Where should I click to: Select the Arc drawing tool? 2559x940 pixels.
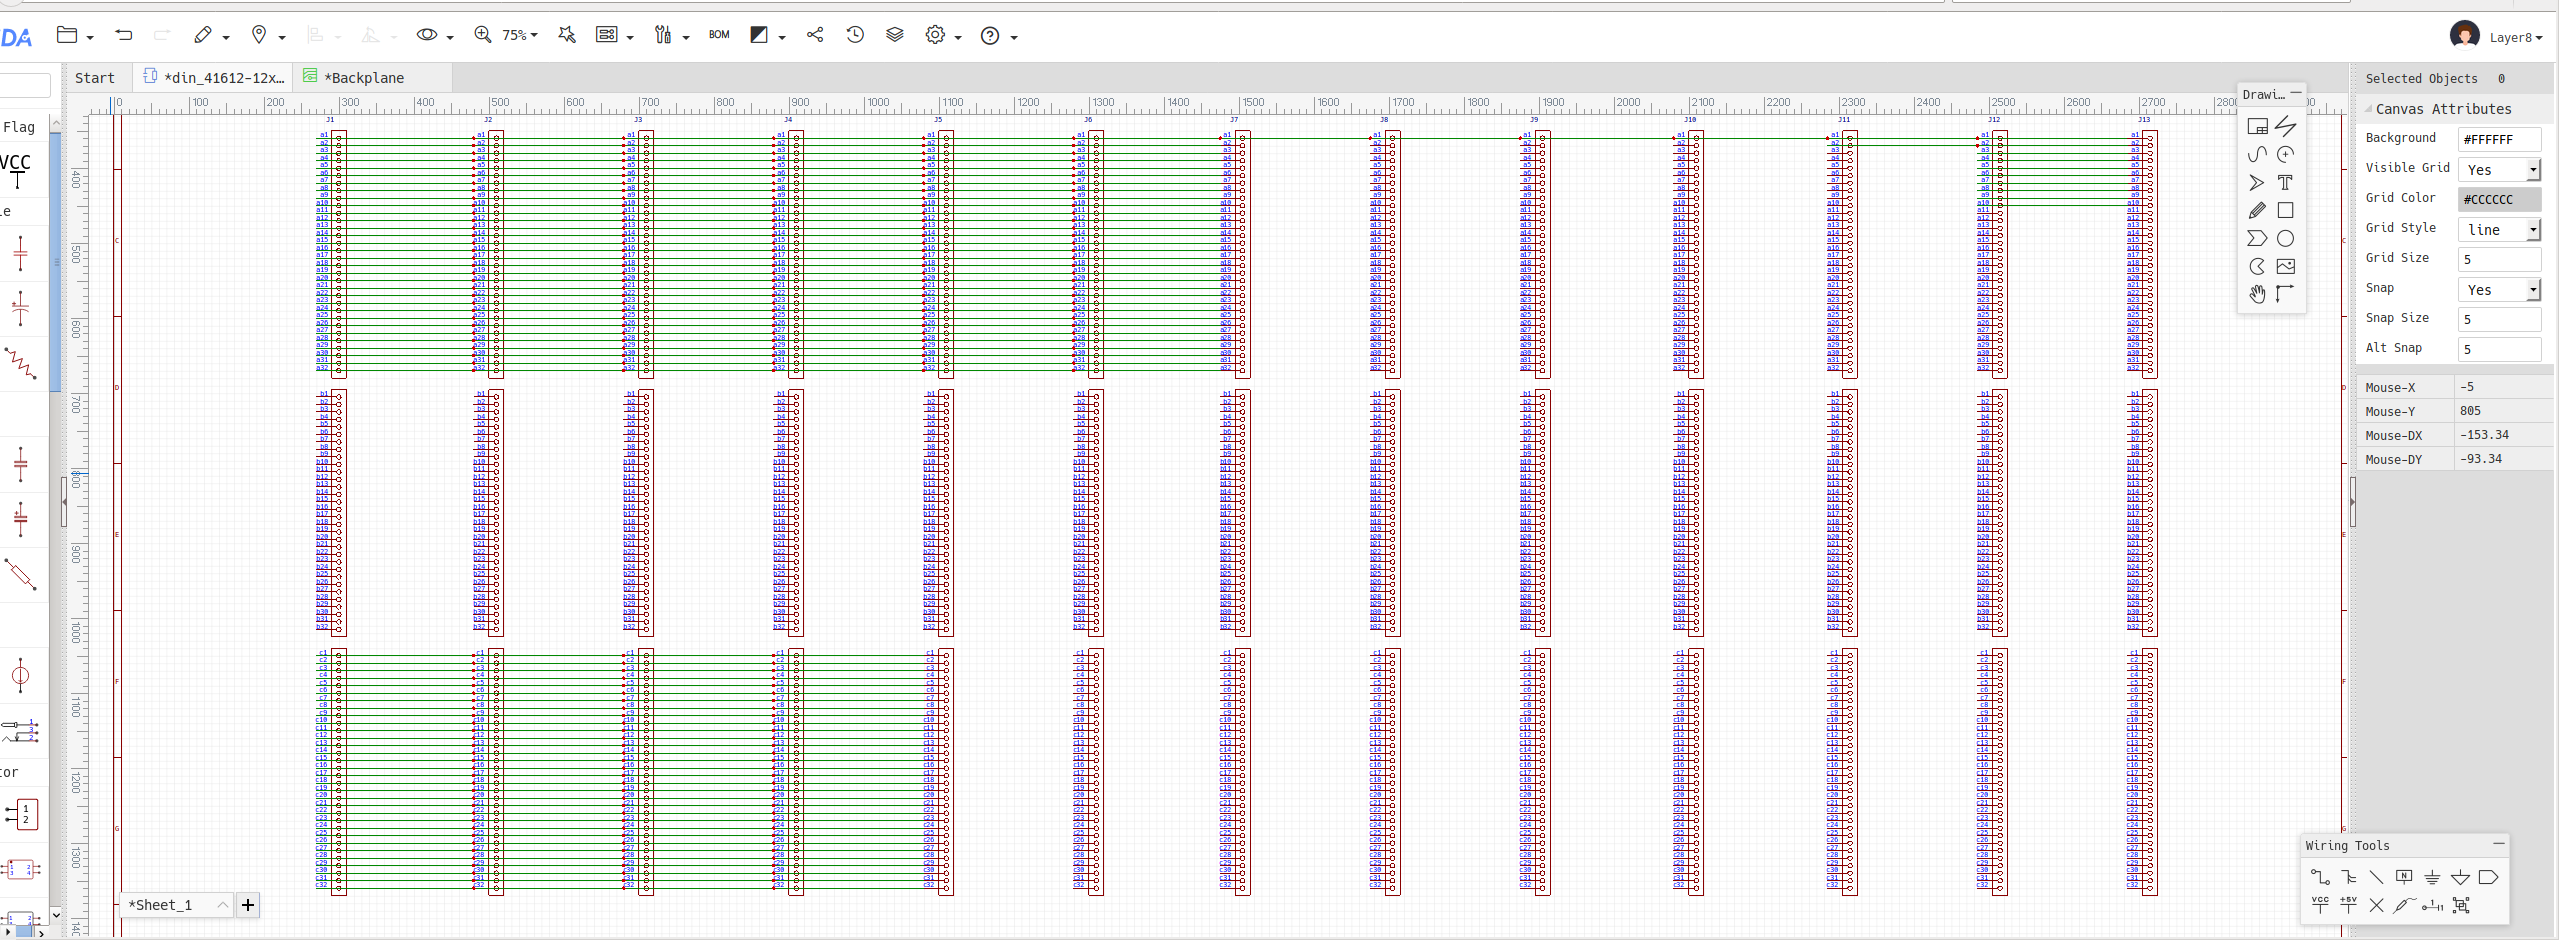(x=2285, y=154)
